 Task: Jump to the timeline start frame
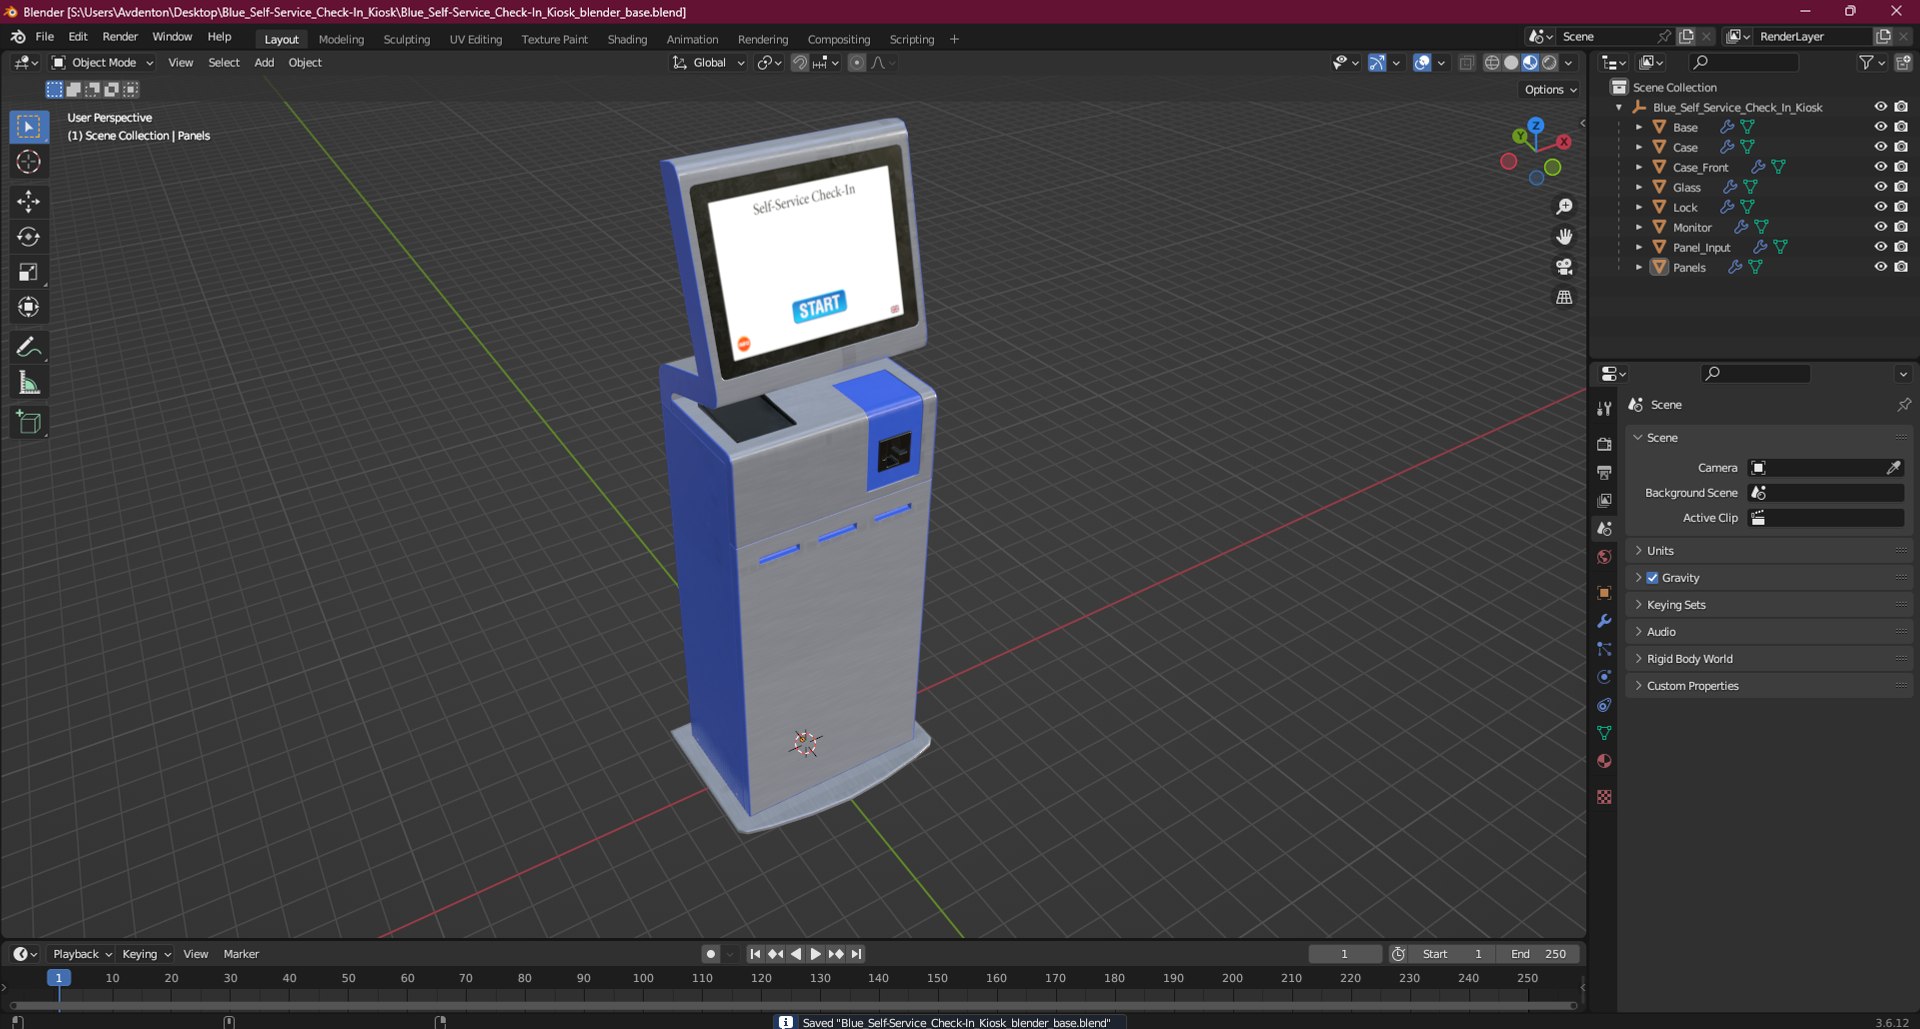[755, 954]
